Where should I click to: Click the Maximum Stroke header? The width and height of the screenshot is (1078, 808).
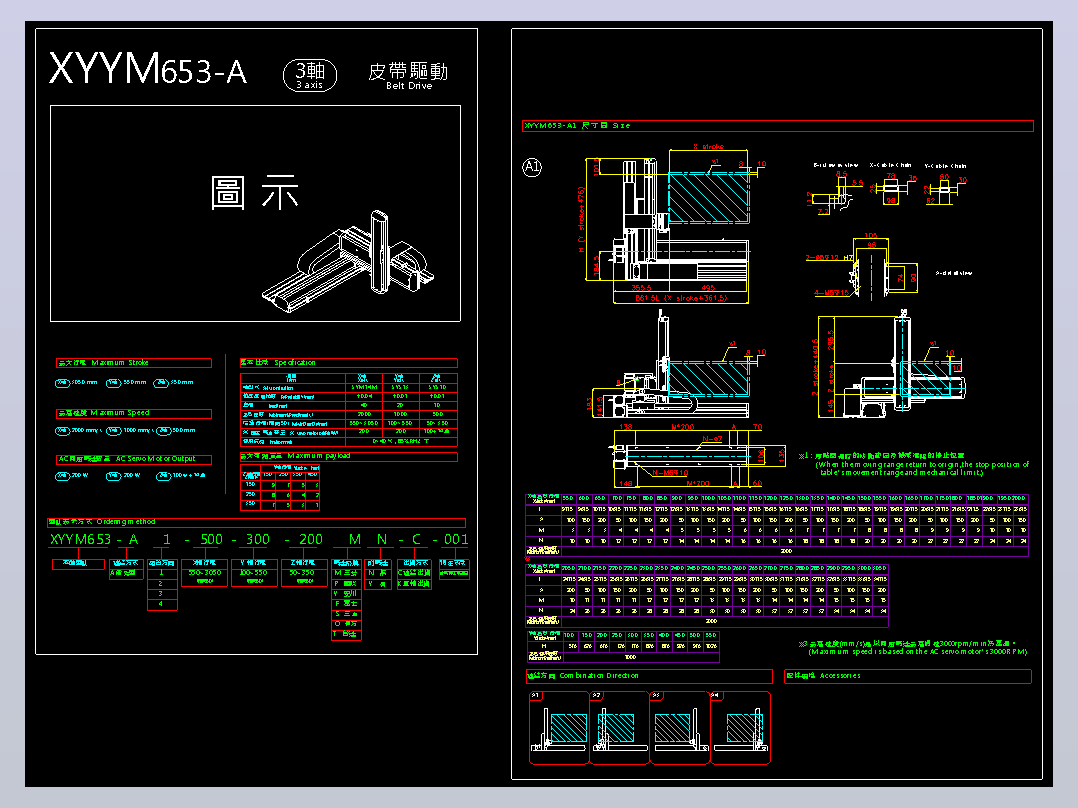pos(133,362)
